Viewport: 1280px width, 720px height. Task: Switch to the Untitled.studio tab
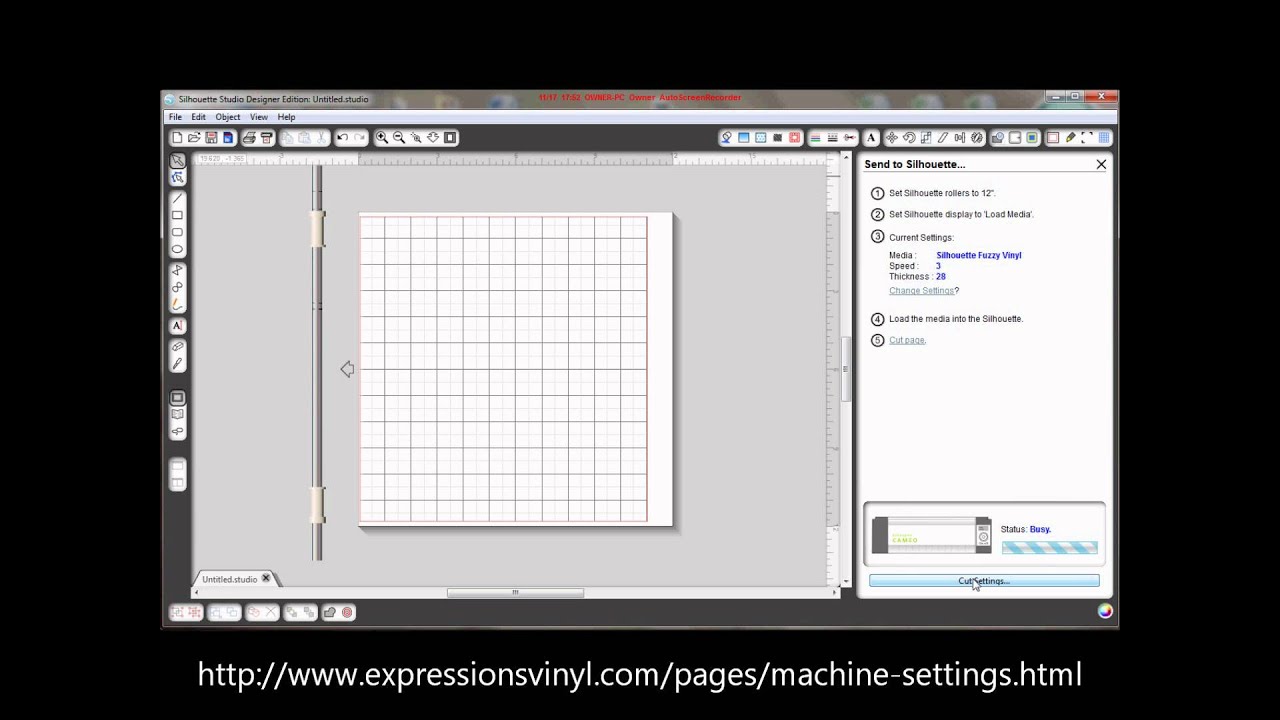point(229,579)
